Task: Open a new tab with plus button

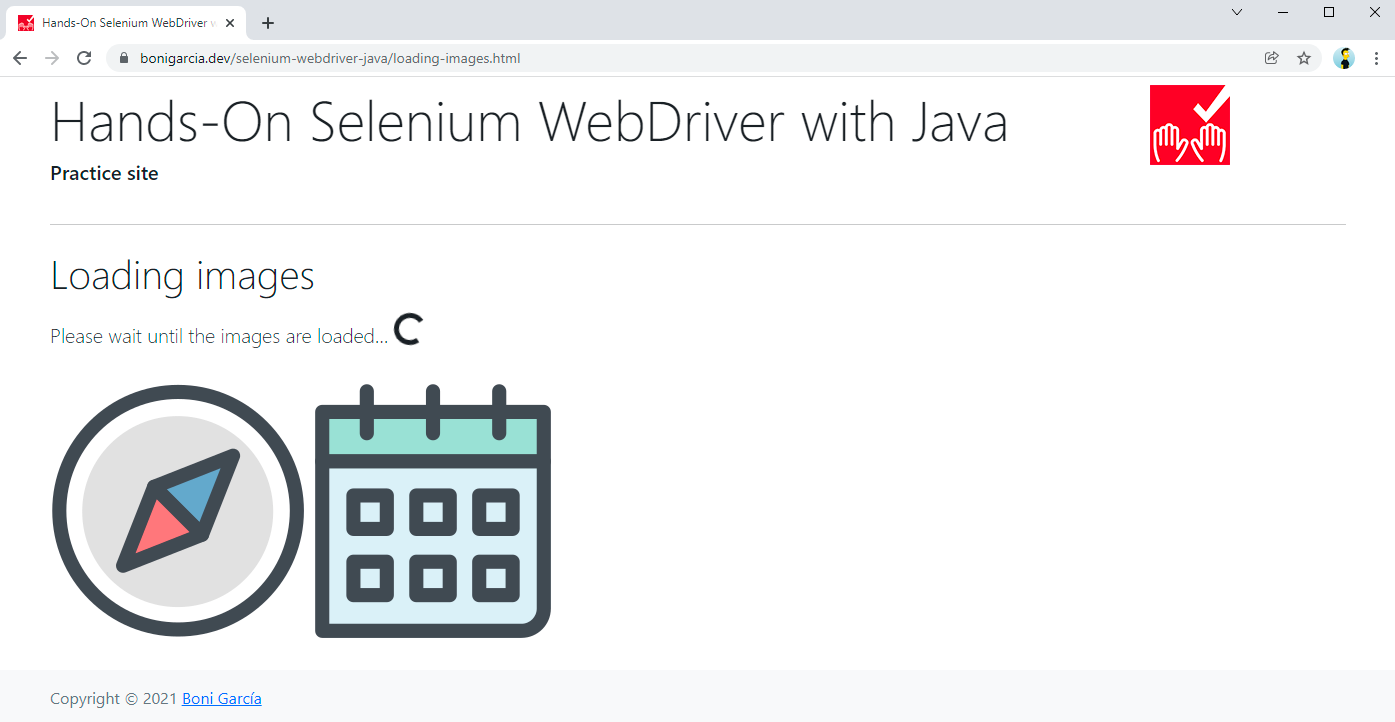Action: 268,23
